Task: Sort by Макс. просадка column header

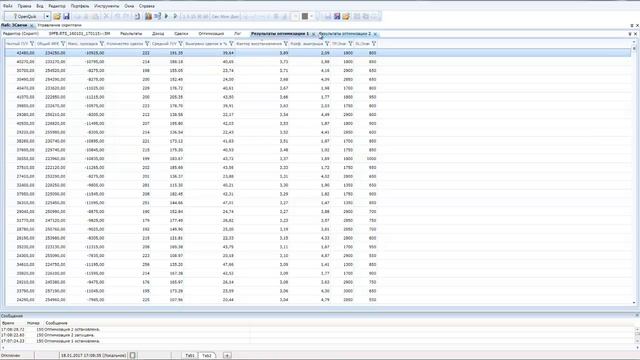Action: pyautogui.click(x=83, y=44)
